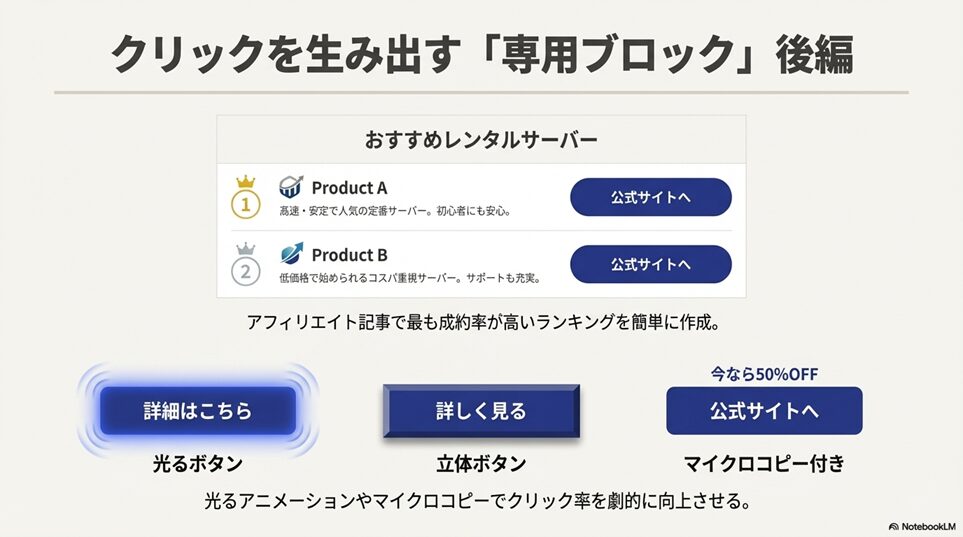
Task: Click the slide title クリックを生み出す「専用ブロック」後編
Action: click(481, 54)
